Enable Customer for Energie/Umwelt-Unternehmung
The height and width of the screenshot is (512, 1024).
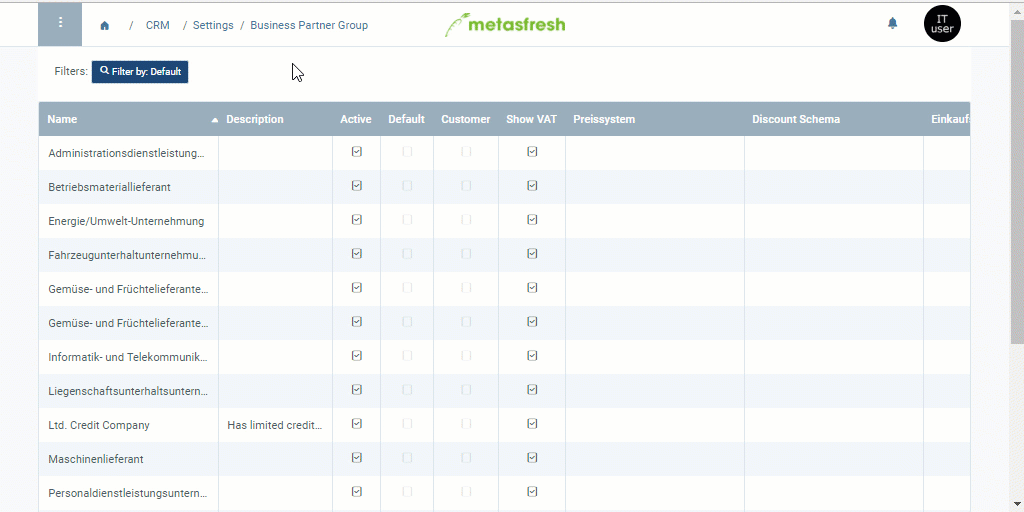coord(466,220)
